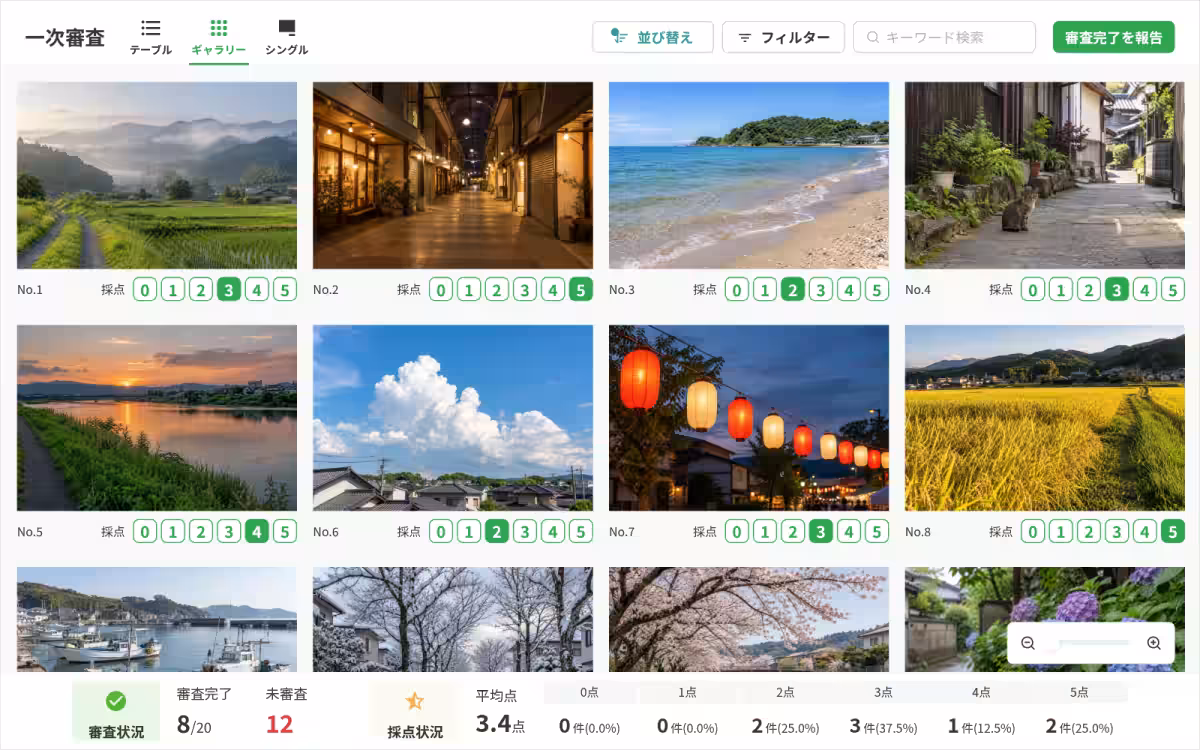Click the 審査状況 green checkmark icon
This screenshot has height=750, width=1200.
point(116,701)
